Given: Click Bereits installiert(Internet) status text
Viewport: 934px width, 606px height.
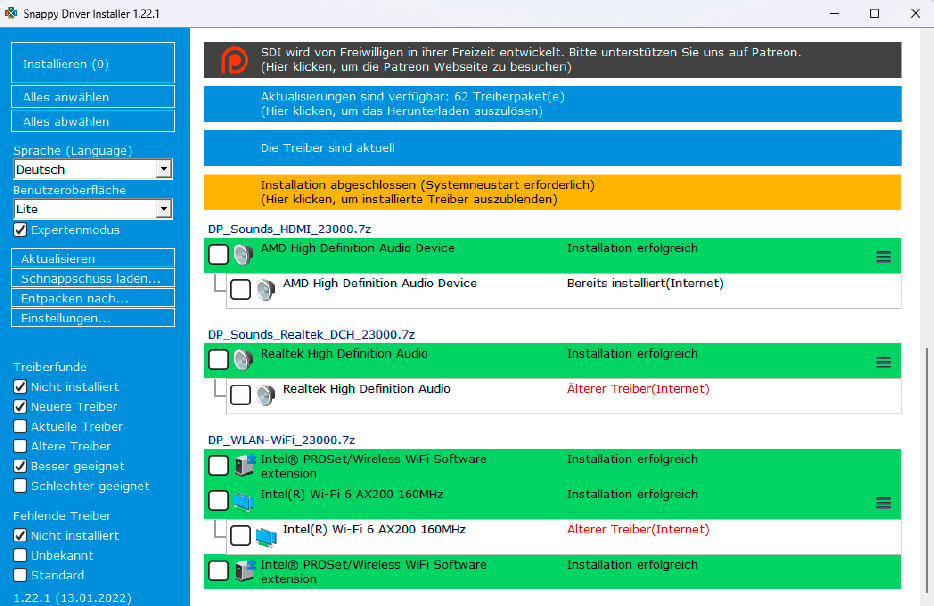Looking at the screenshot, I should 645,283.
